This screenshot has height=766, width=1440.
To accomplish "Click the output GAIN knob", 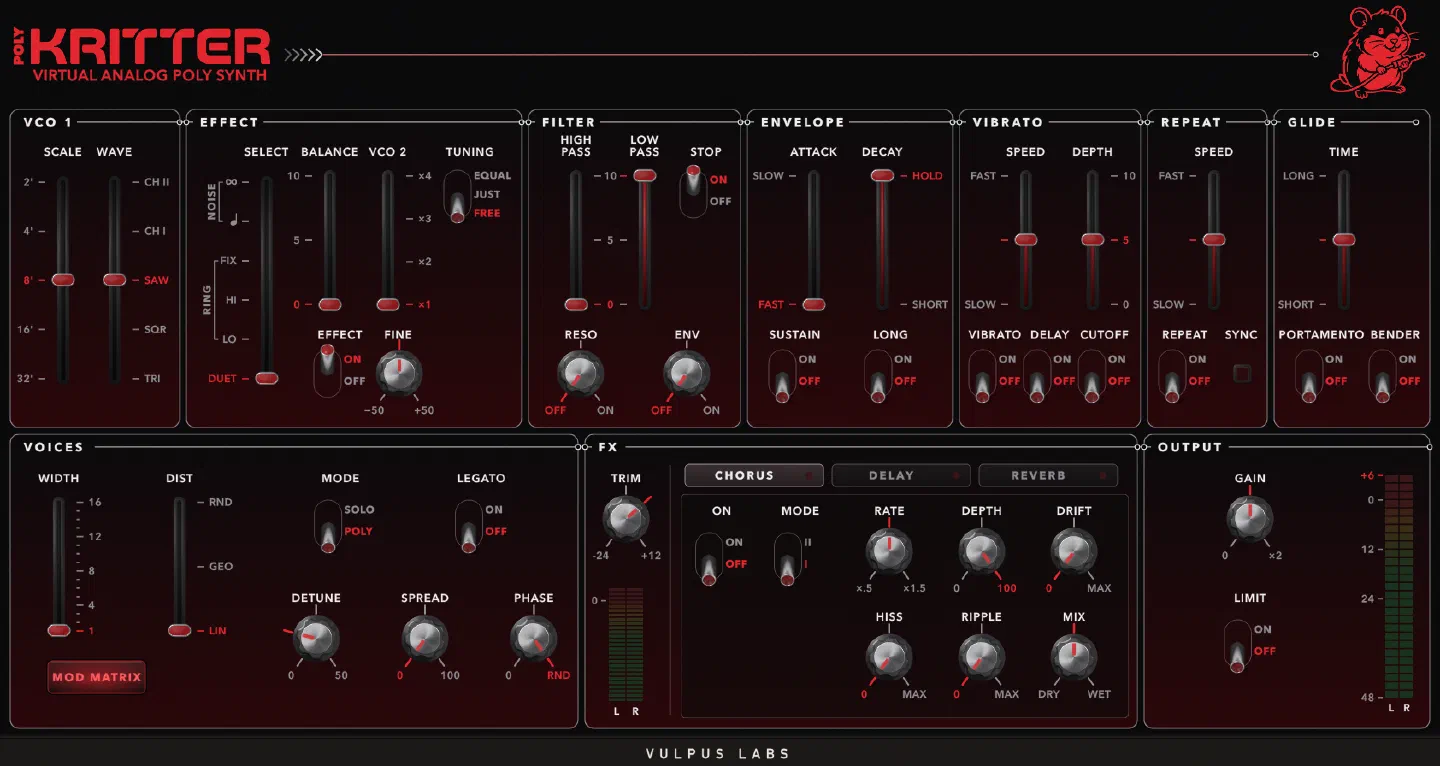I will (1250, 518).
